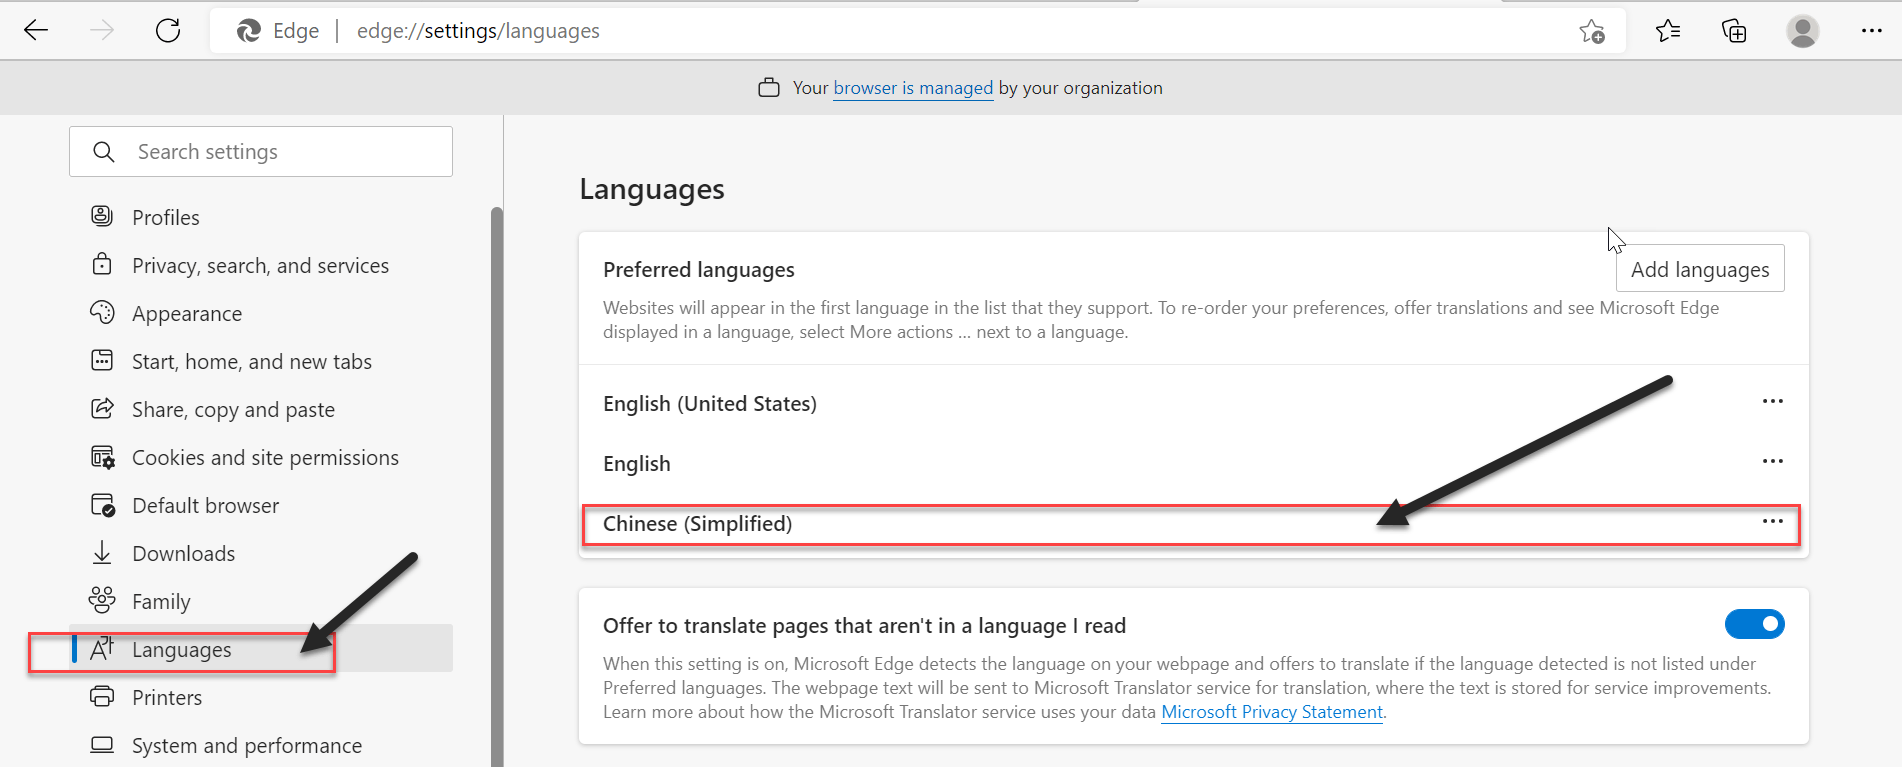
Task: Open the Favorites list icon
Action: (1668, 31)
